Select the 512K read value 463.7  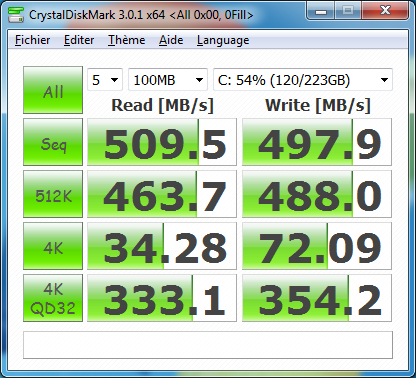pyautogui.click(x=162, y=194)
